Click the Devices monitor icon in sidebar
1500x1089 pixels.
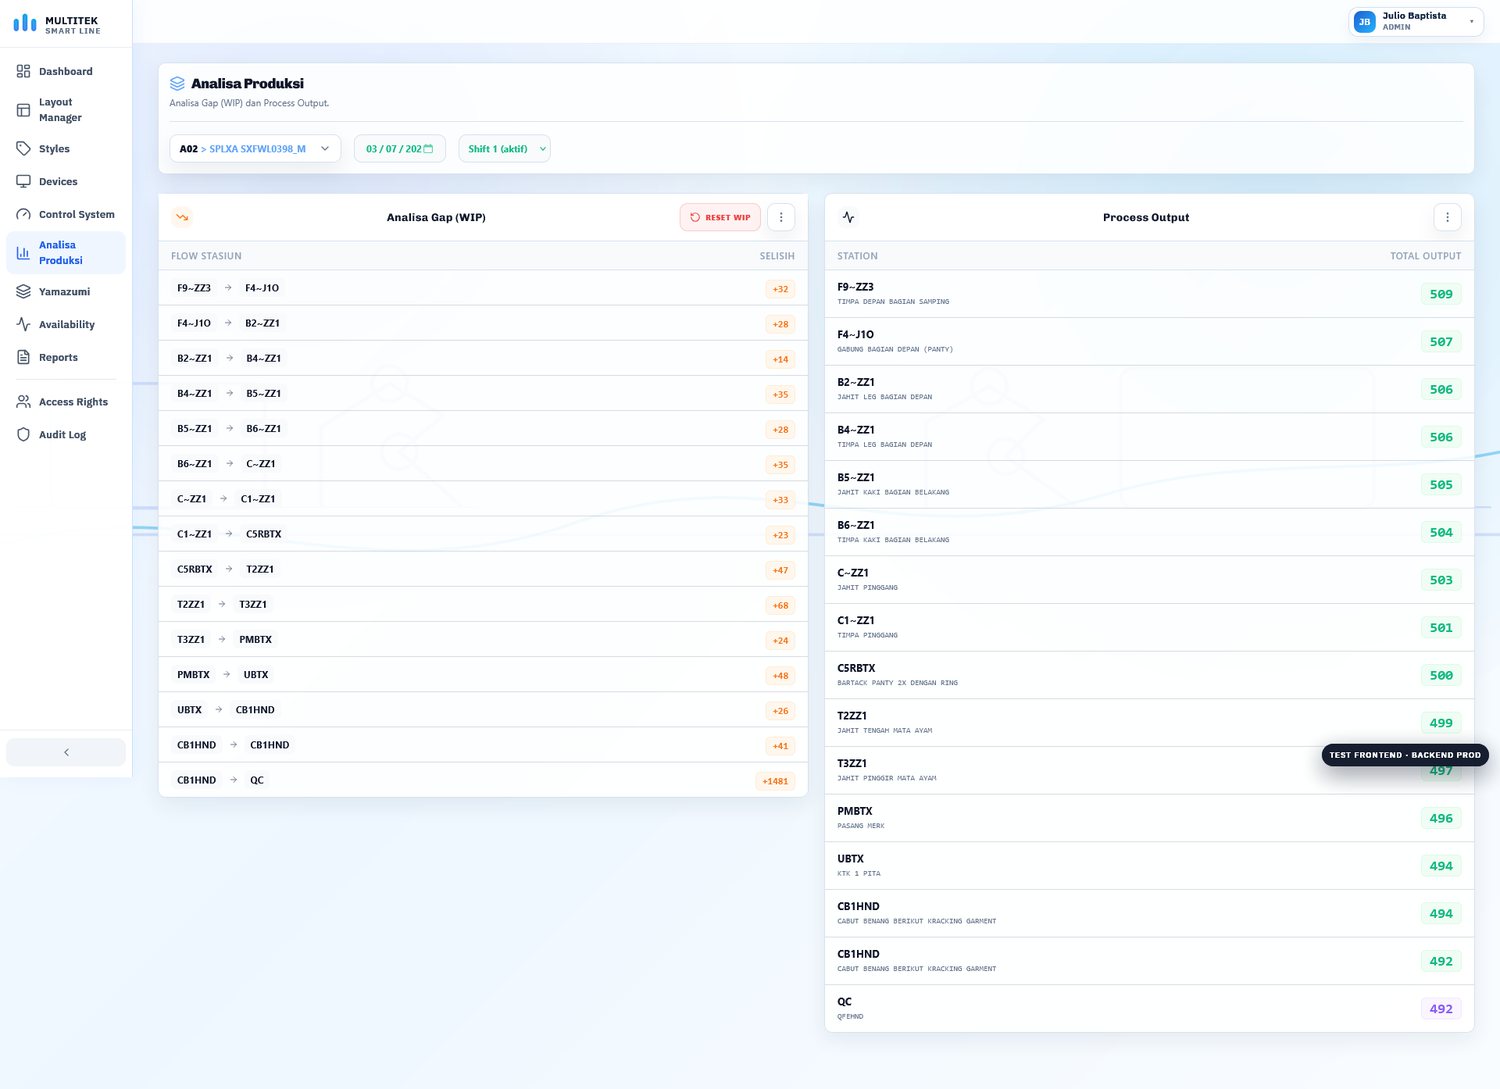click(x=23, y=181)
